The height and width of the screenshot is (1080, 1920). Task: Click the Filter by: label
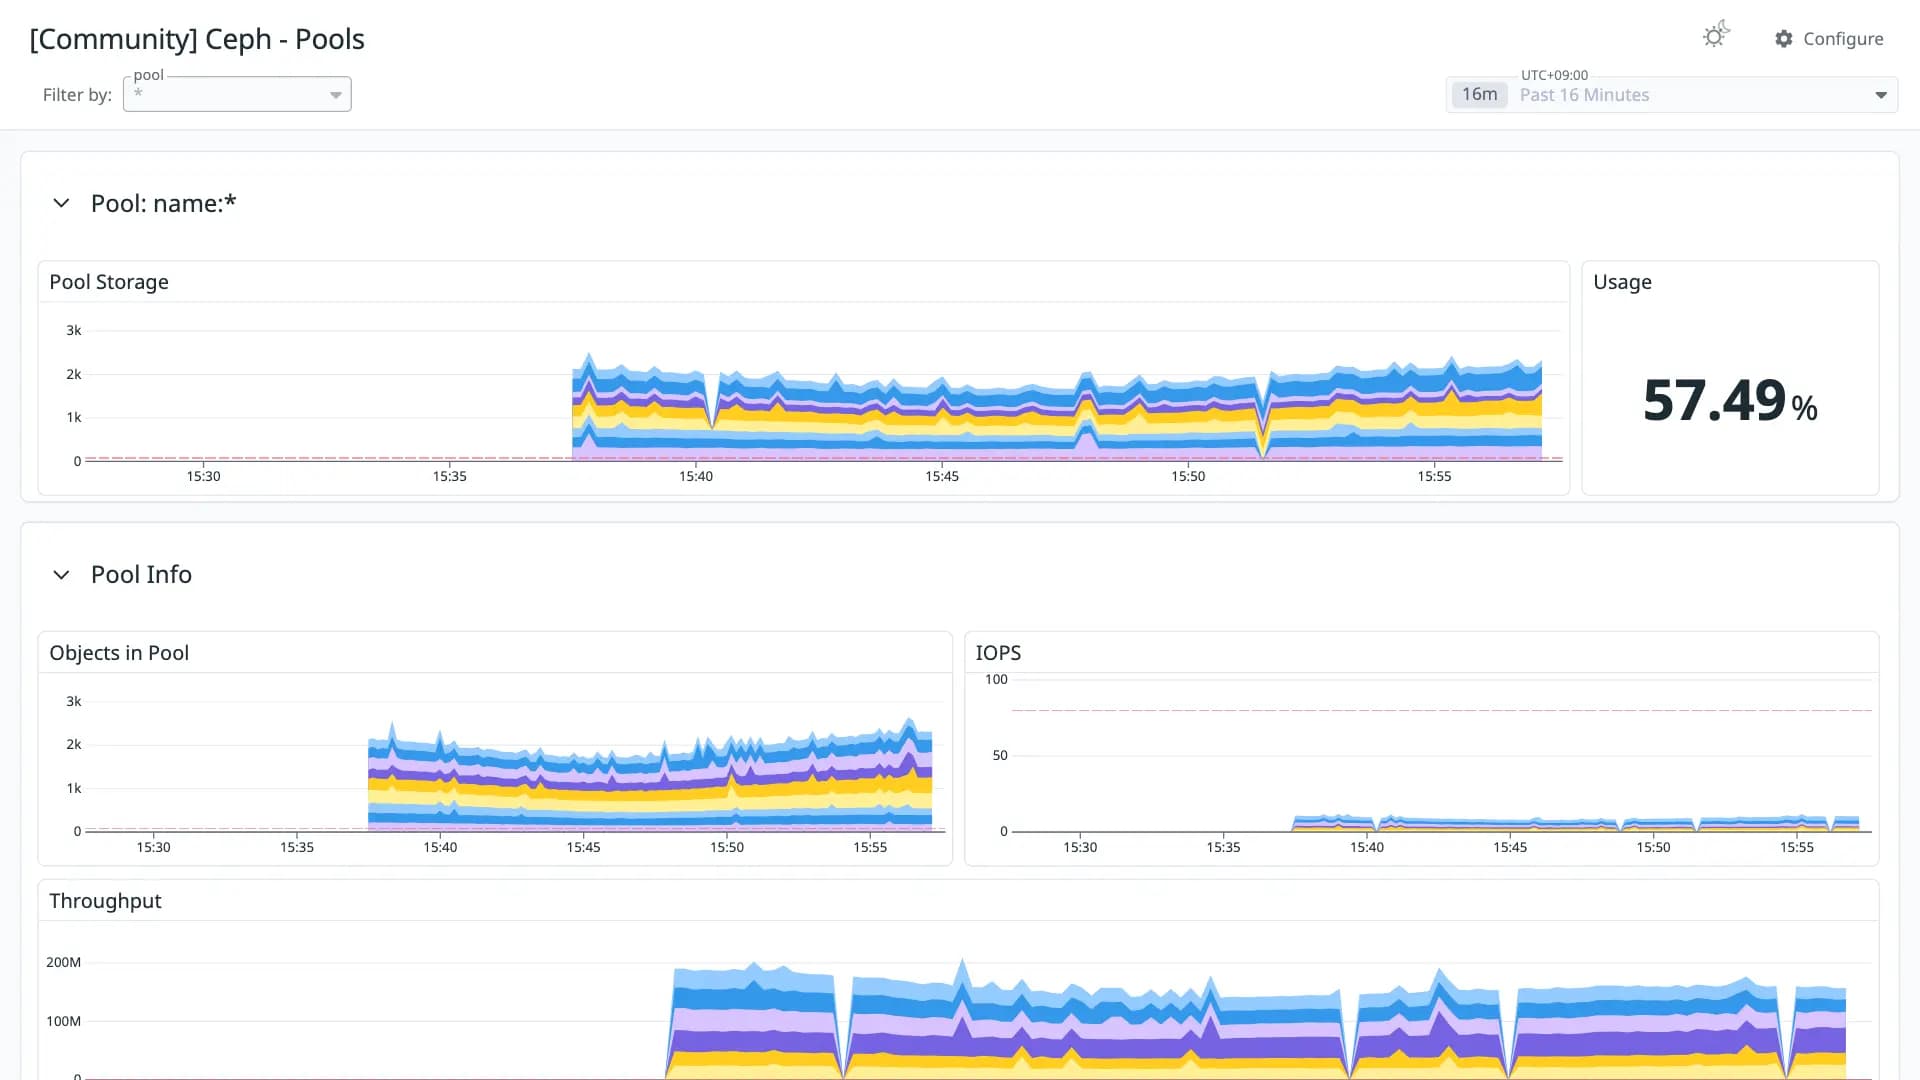[x=77, y=95]
